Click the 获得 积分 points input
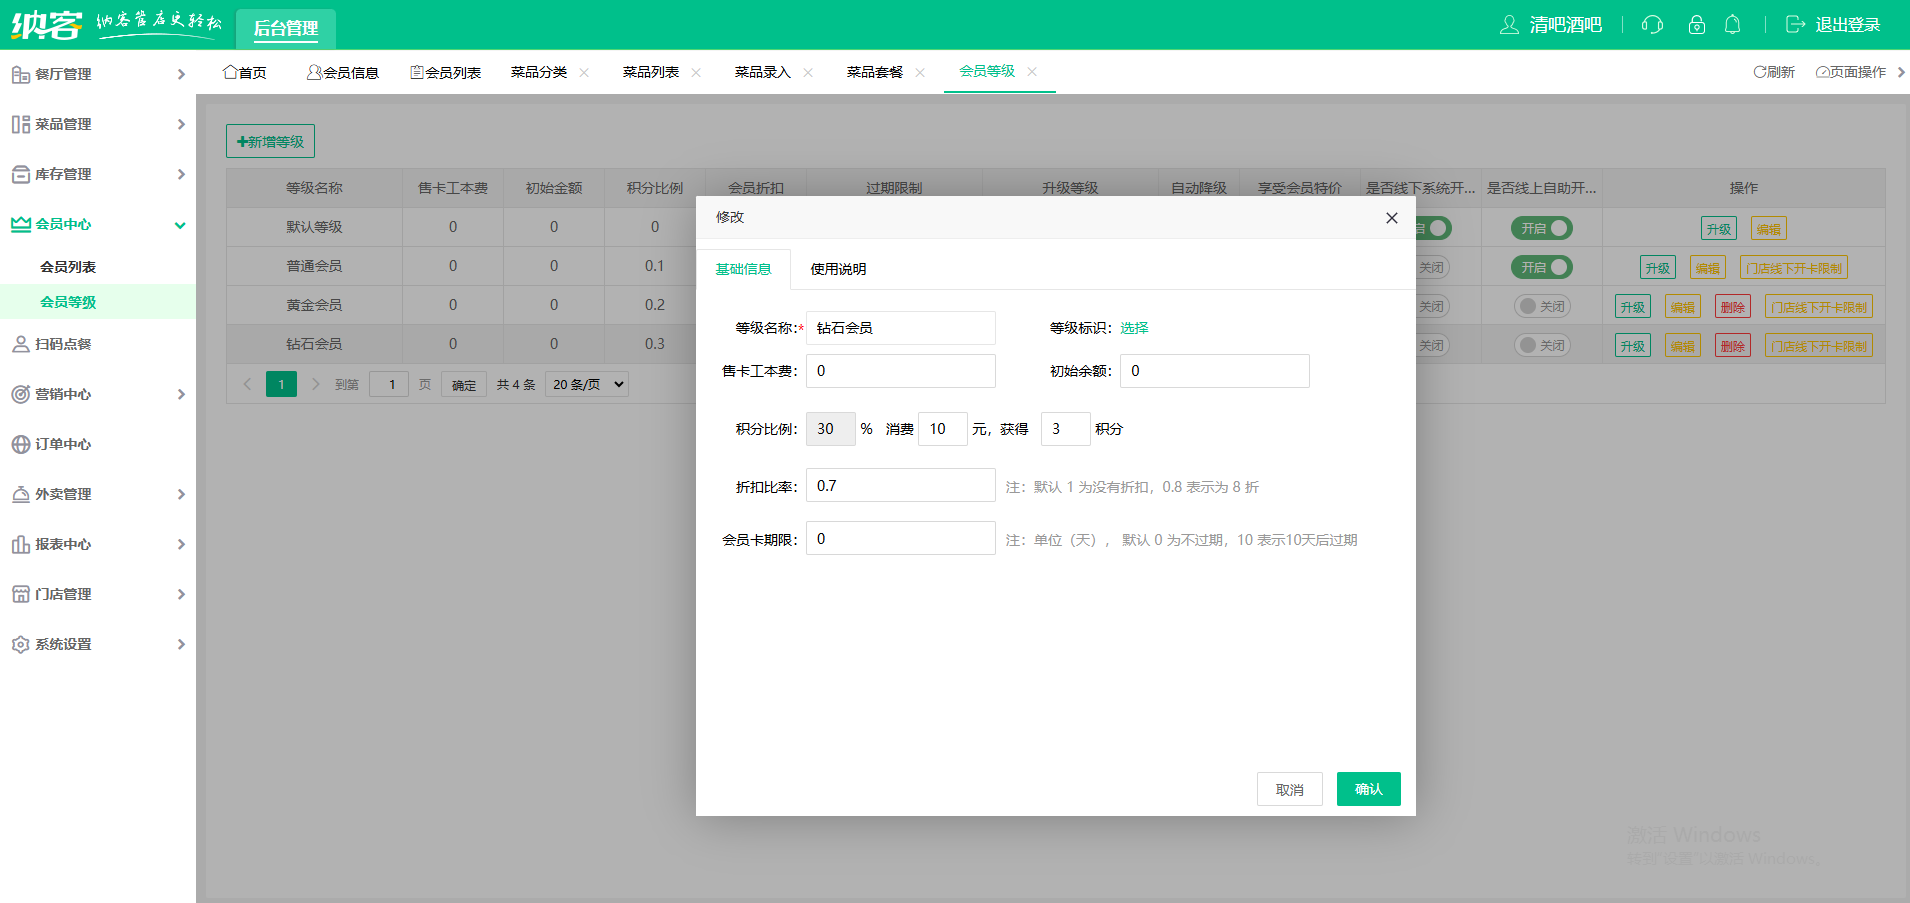The height and width of the screenshot is (903, 1910). point(1065,429)
